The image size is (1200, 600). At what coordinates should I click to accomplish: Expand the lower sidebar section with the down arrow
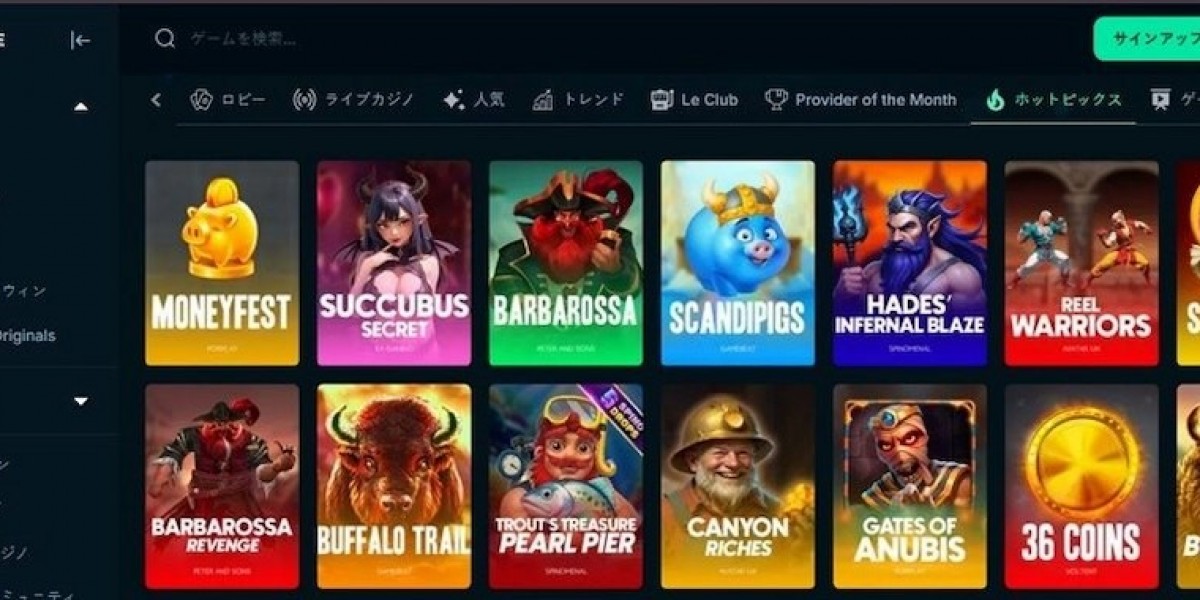[x=81, y=402]
